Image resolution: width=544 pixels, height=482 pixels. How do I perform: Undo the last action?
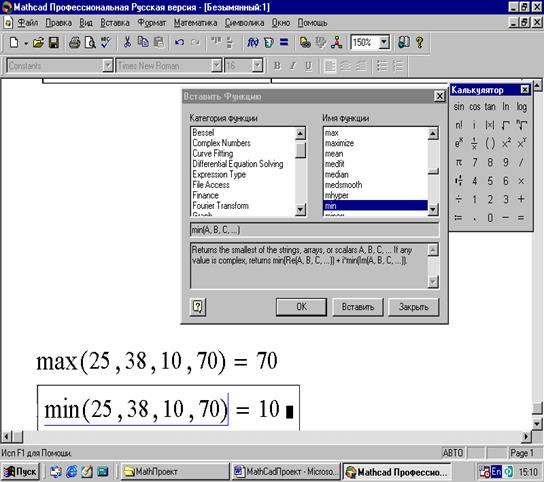coord(179,43)
